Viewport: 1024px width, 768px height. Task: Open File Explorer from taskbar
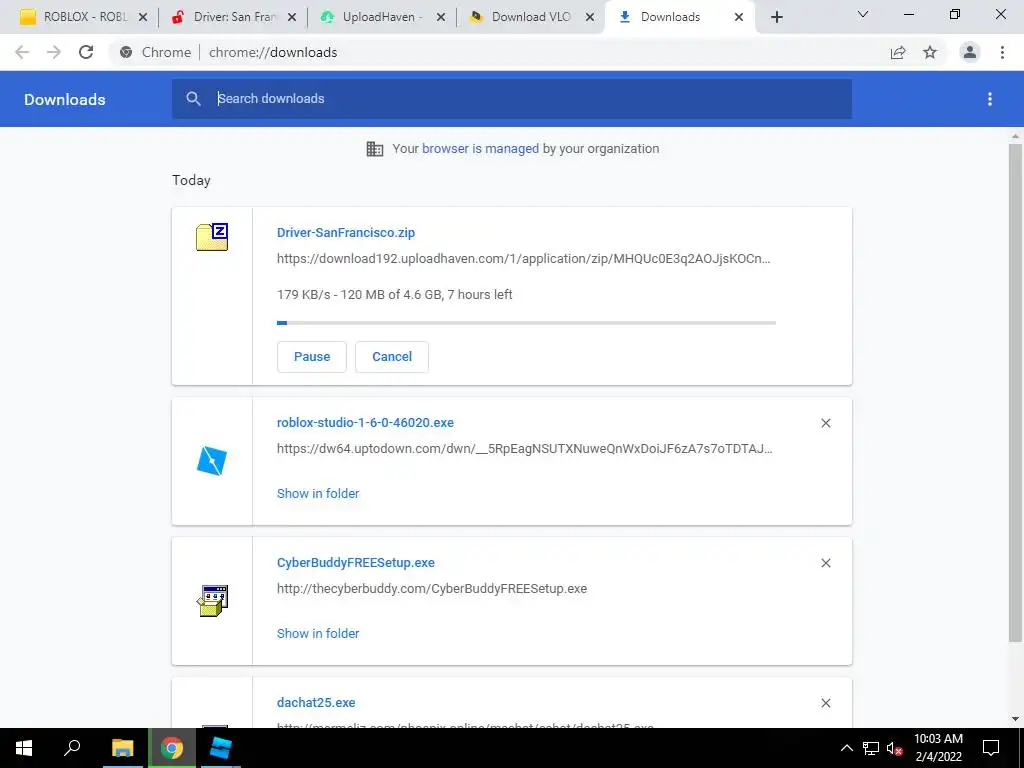click(x=122, y=748)
